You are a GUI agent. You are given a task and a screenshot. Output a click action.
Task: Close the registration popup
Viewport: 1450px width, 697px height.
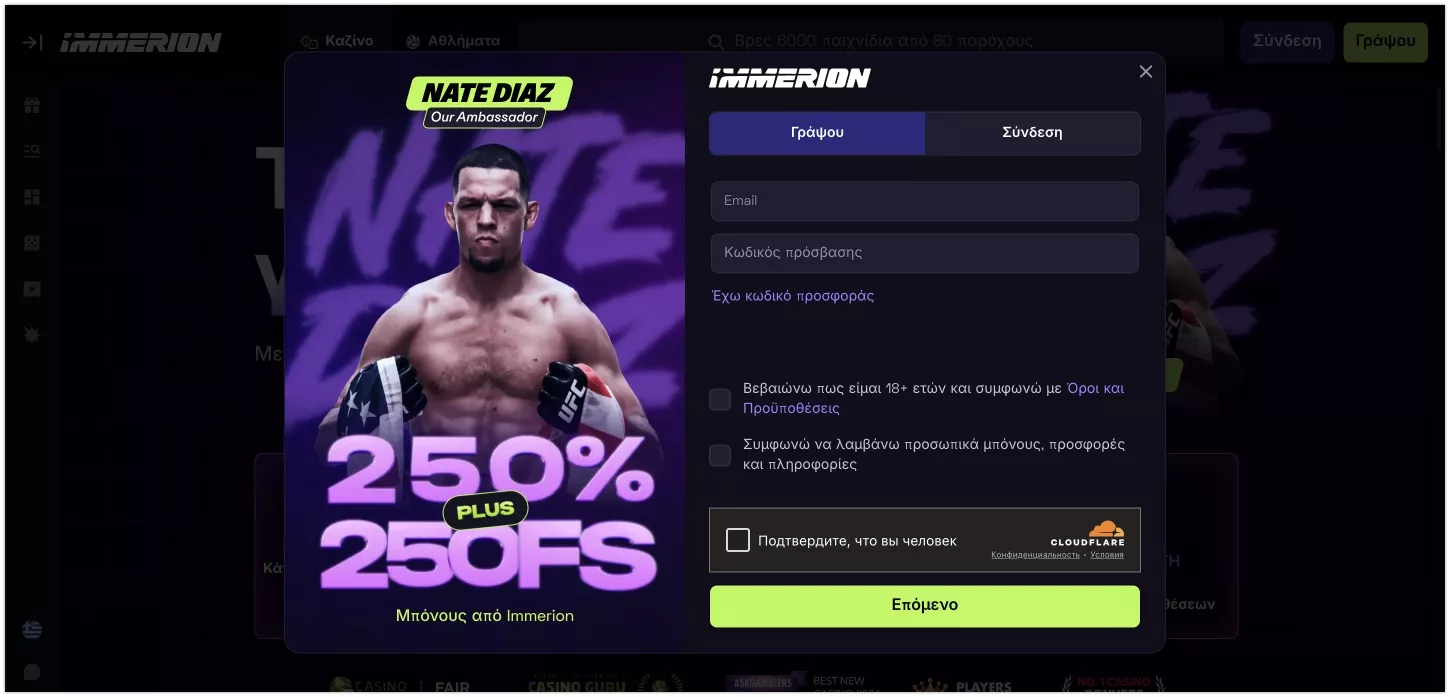(1146, 71)
